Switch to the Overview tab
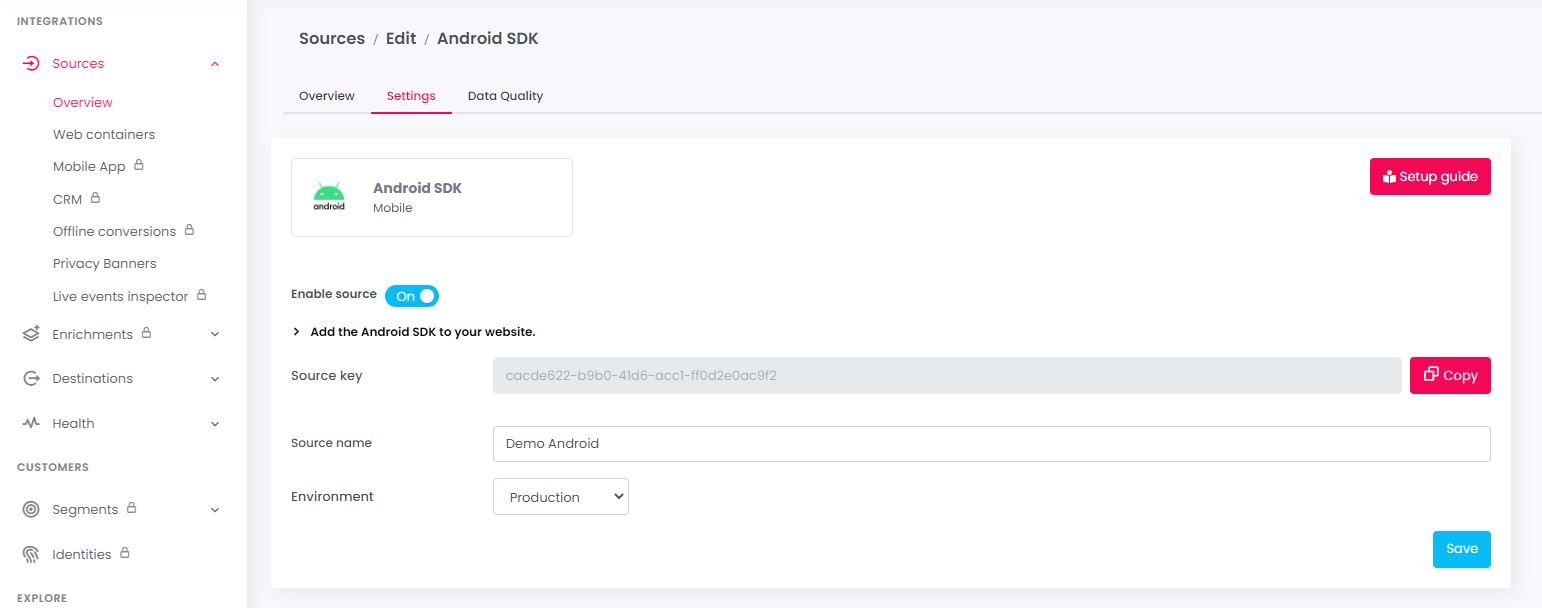 pyautogui.click(x=327, y=96)
